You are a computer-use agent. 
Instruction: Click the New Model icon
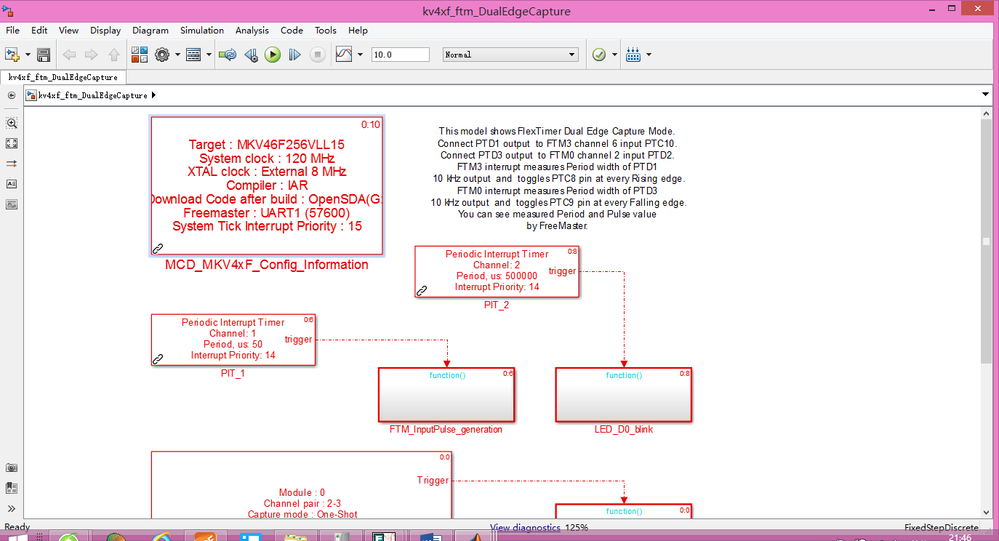coord(12,55)
